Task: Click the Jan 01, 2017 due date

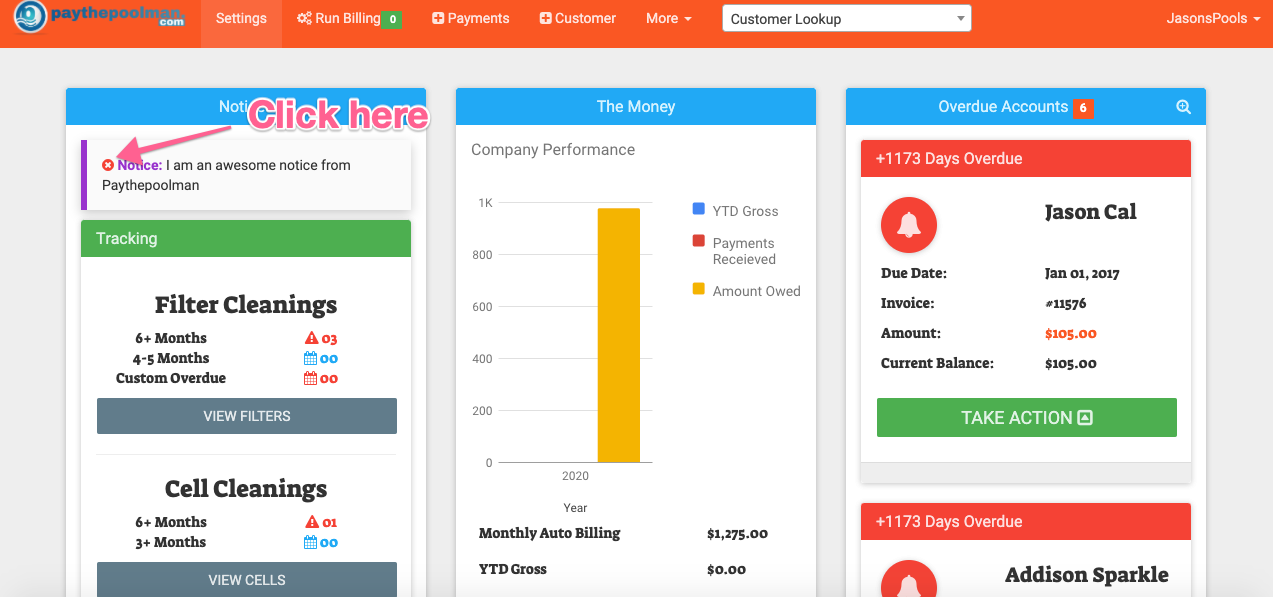Action: [x=1082, y=274]
